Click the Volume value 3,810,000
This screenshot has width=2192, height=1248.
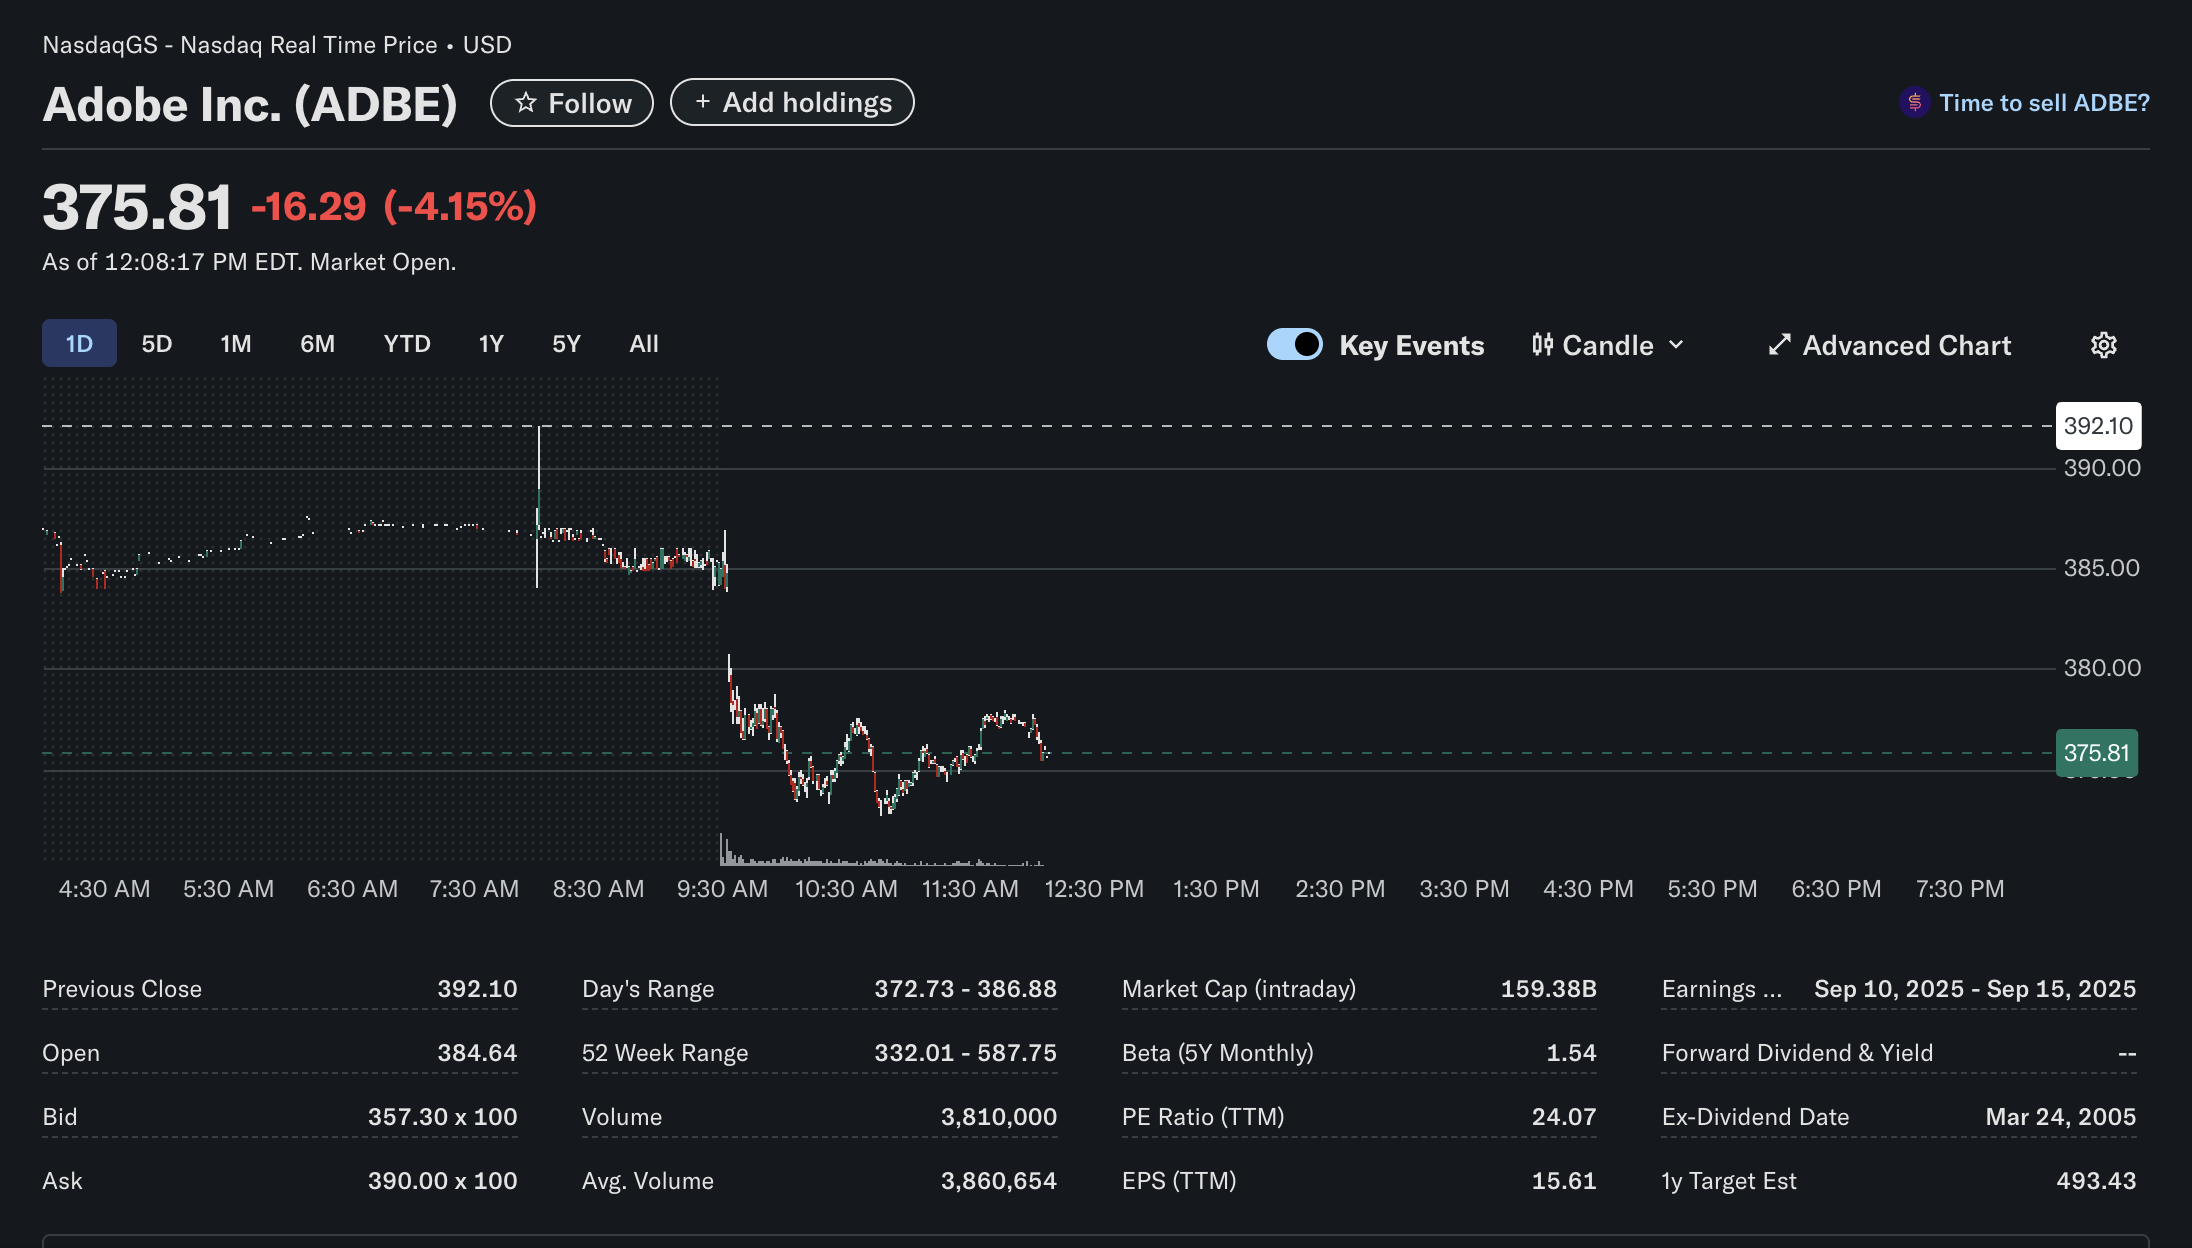pos(998,1117)
